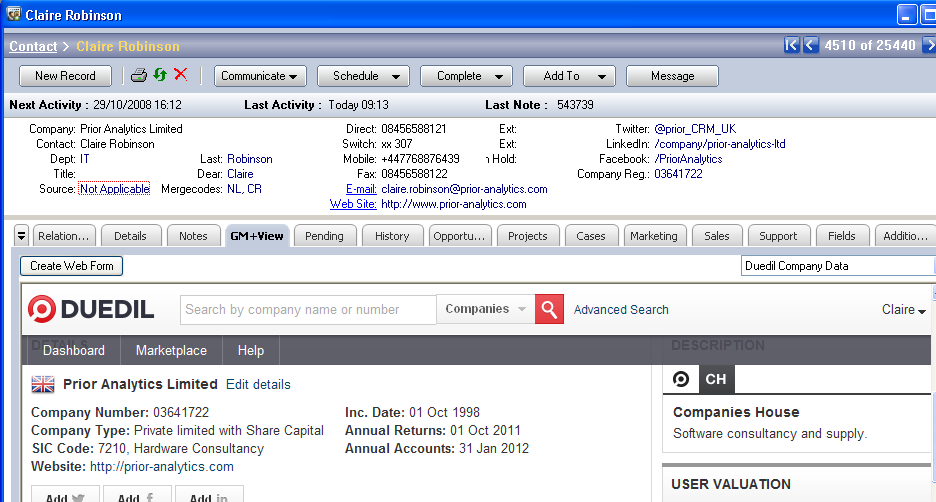Screen dimensions: 936x502
Task: Click the Create Web Form button
Action: pyautogui.click(x=72, y=266)
